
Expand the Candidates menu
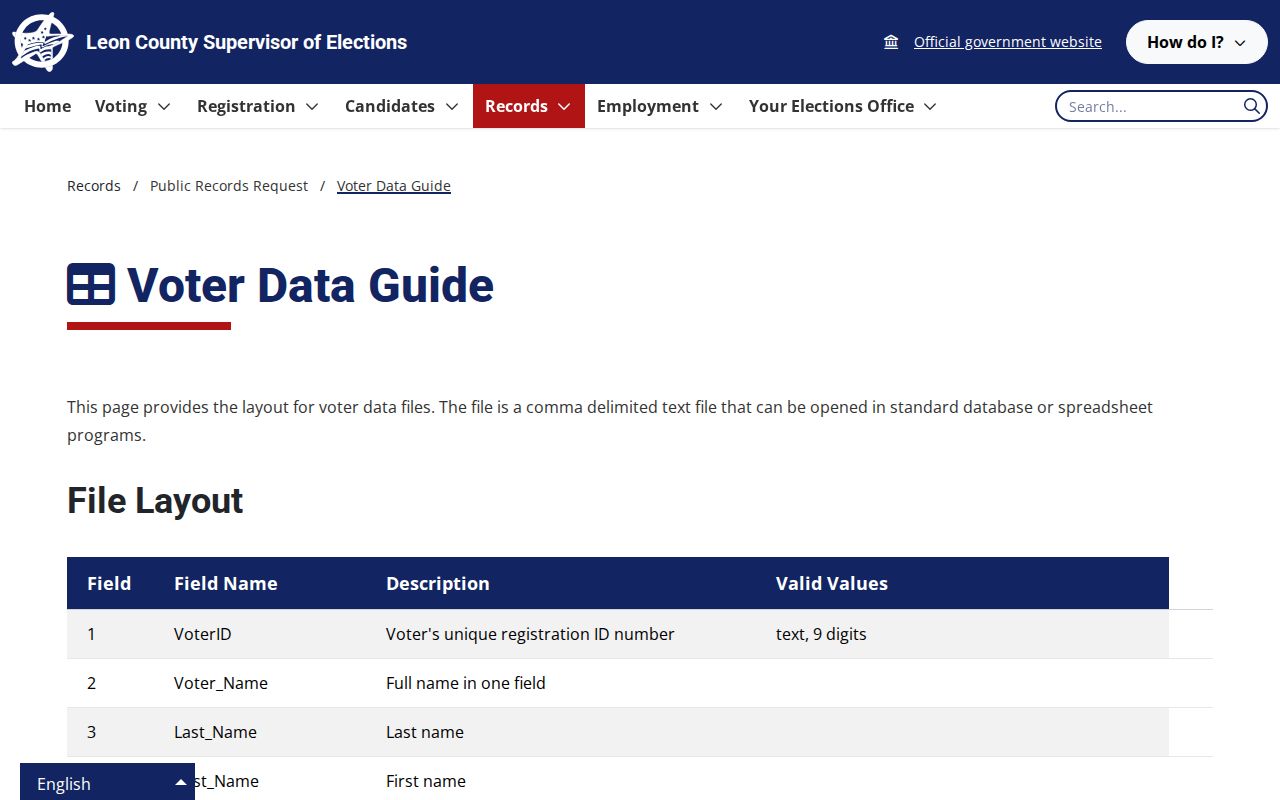[x=402, y=106]
